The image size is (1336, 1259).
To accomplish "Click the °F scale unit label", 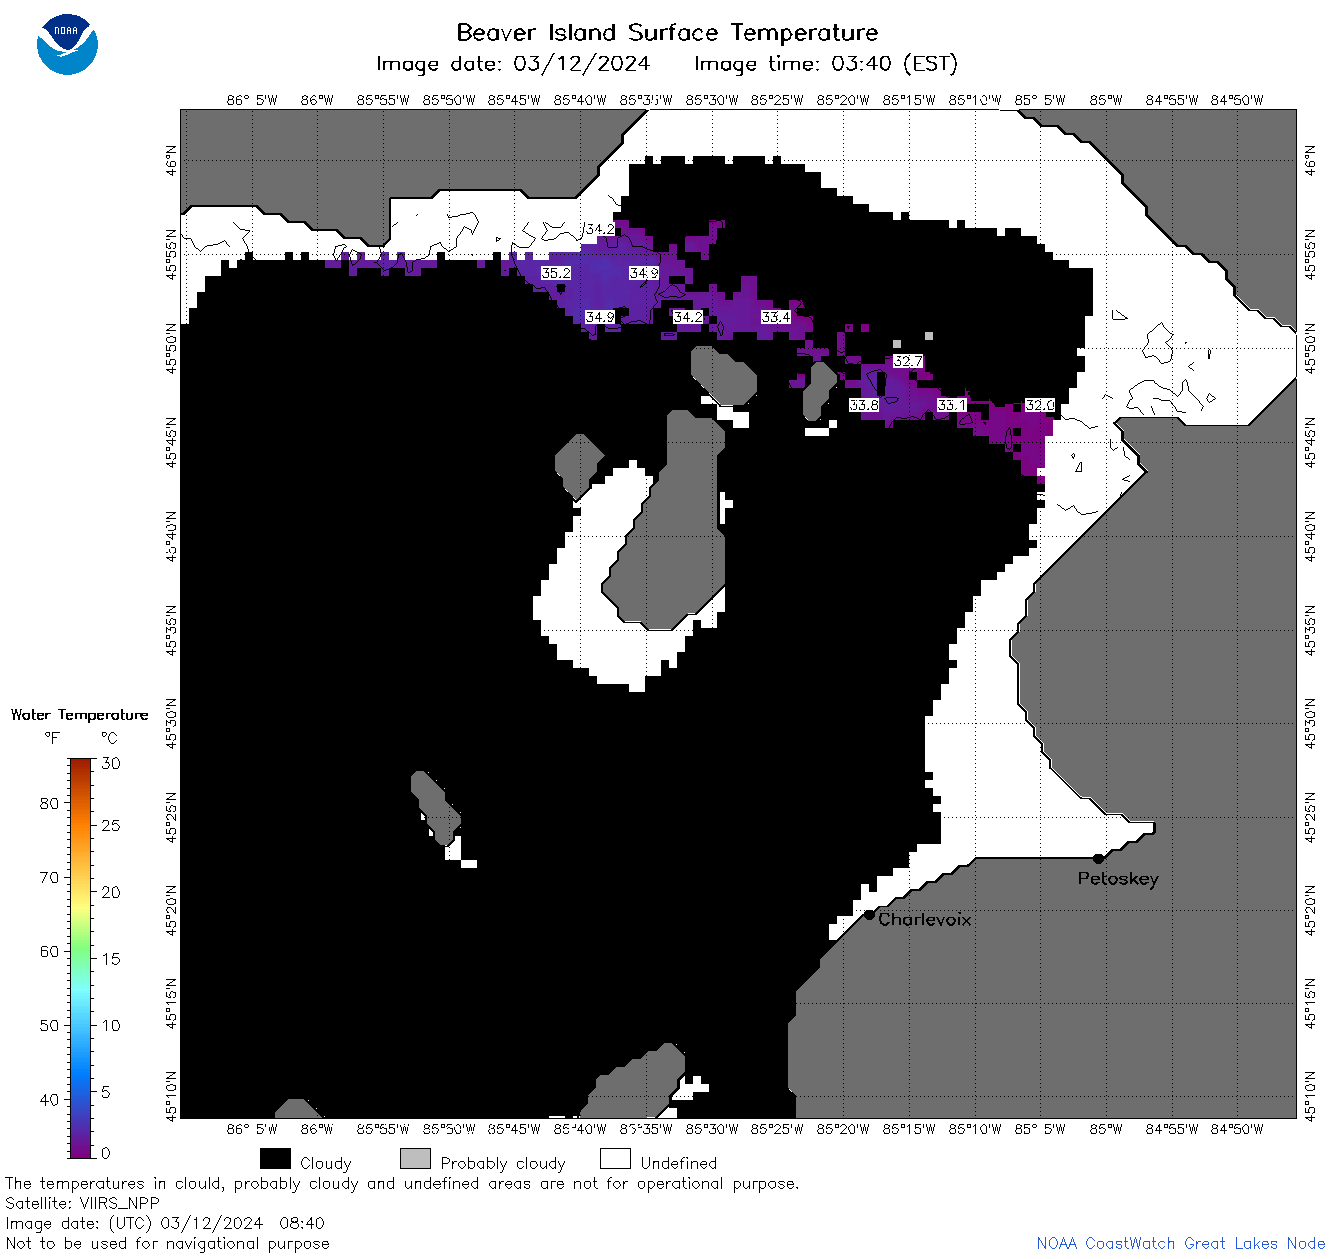I will [52, 738].
